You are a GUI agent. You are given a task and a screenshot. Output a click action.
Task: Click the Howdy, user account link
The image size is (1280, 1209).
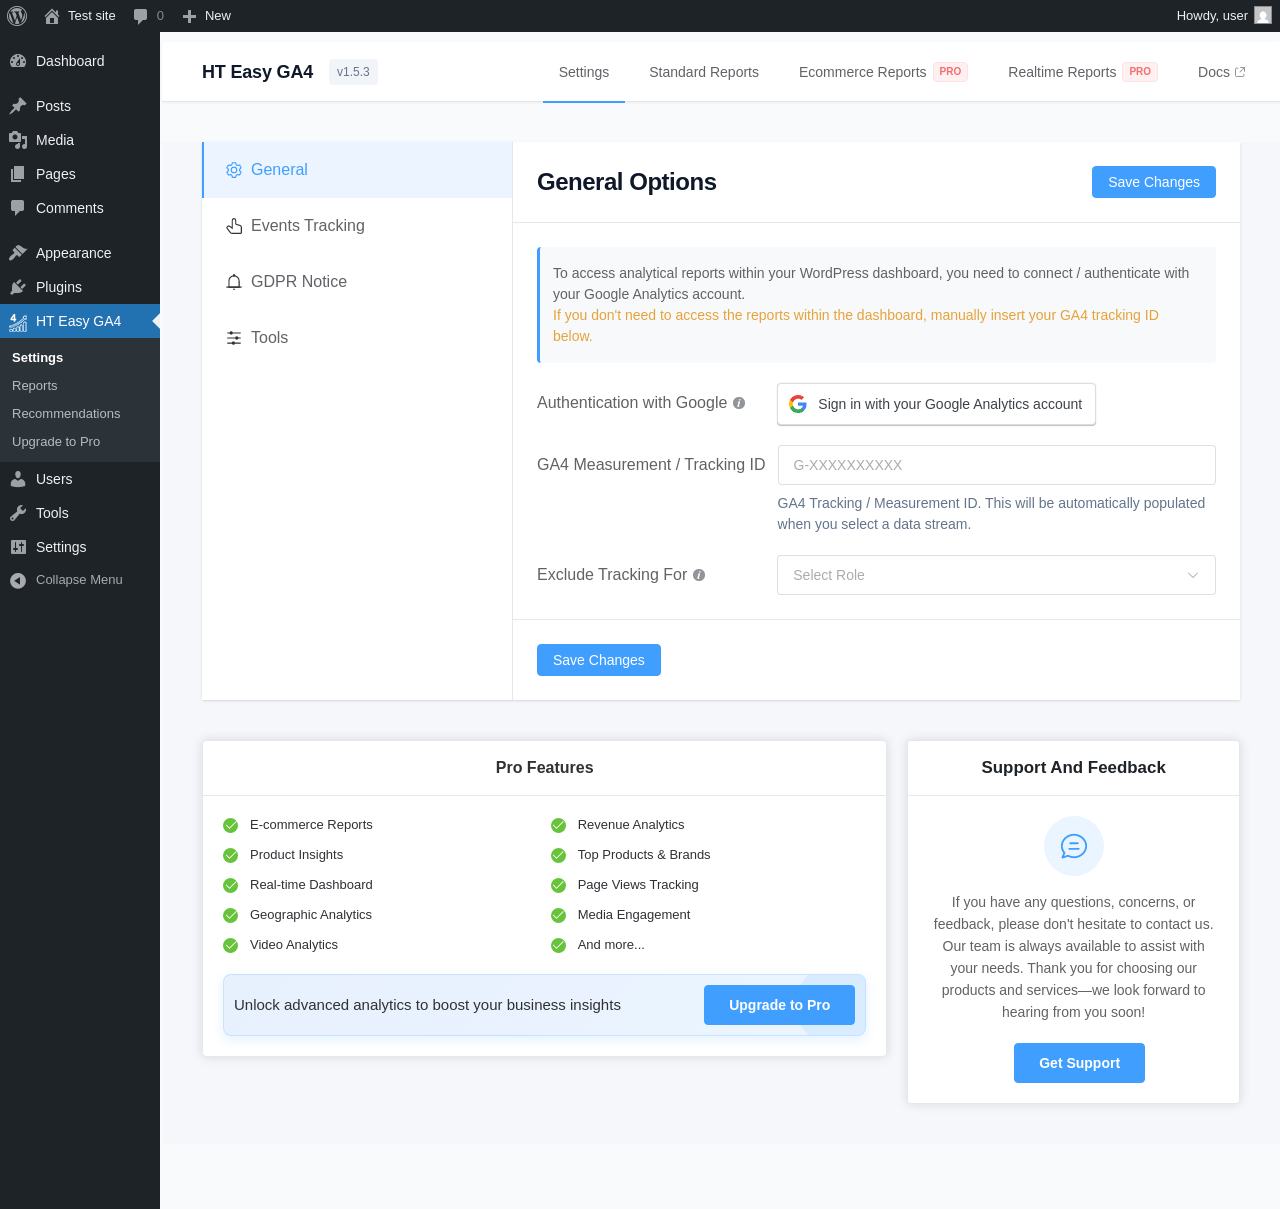tap(1223, 16)
